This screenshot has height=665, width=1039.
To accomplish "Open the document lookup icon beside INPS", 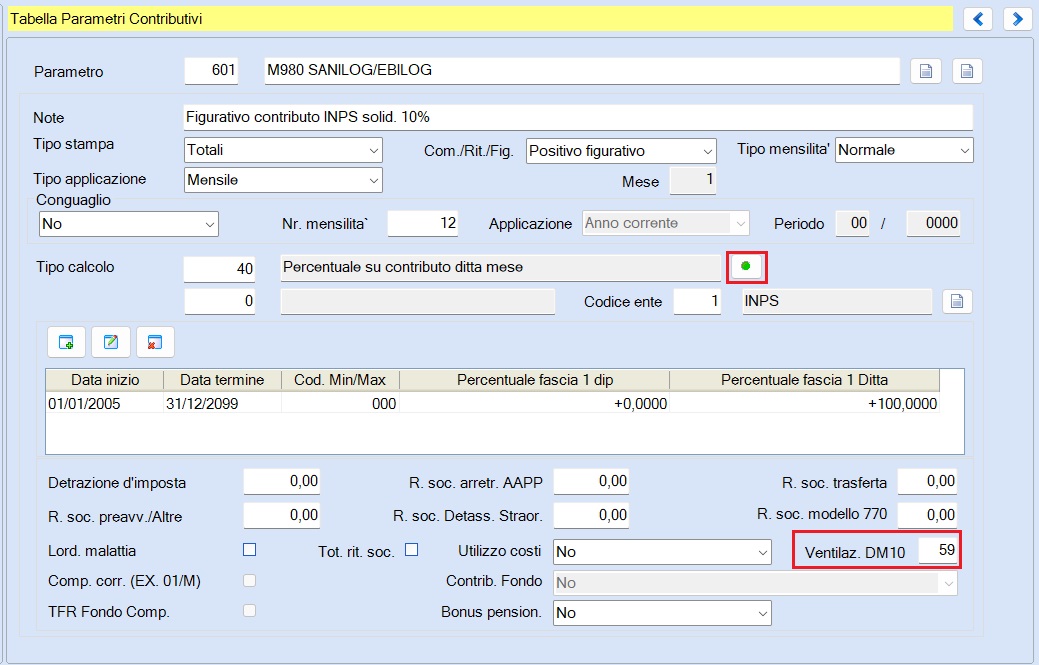I will [957, 301].
